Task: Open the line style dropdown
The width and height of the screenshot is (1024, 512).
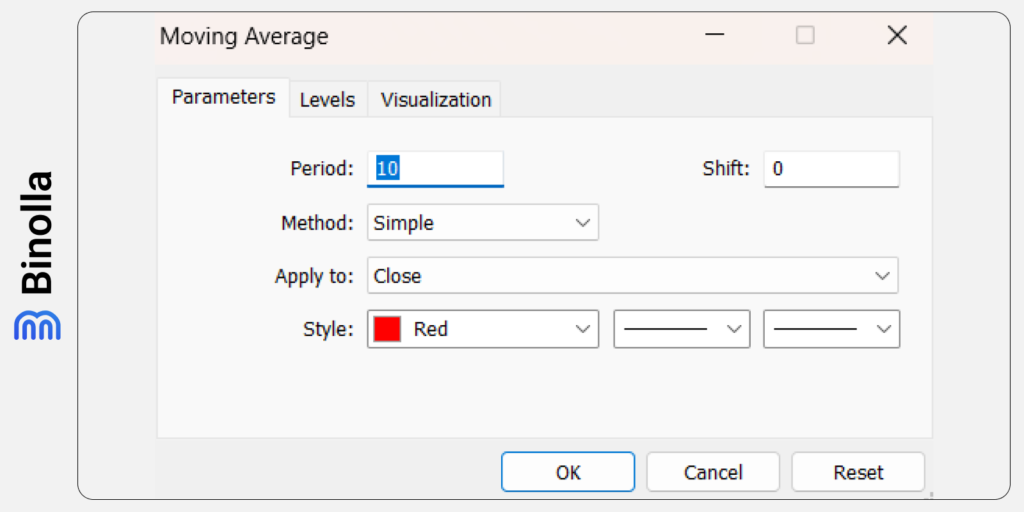Action: (x=681, y=329)
